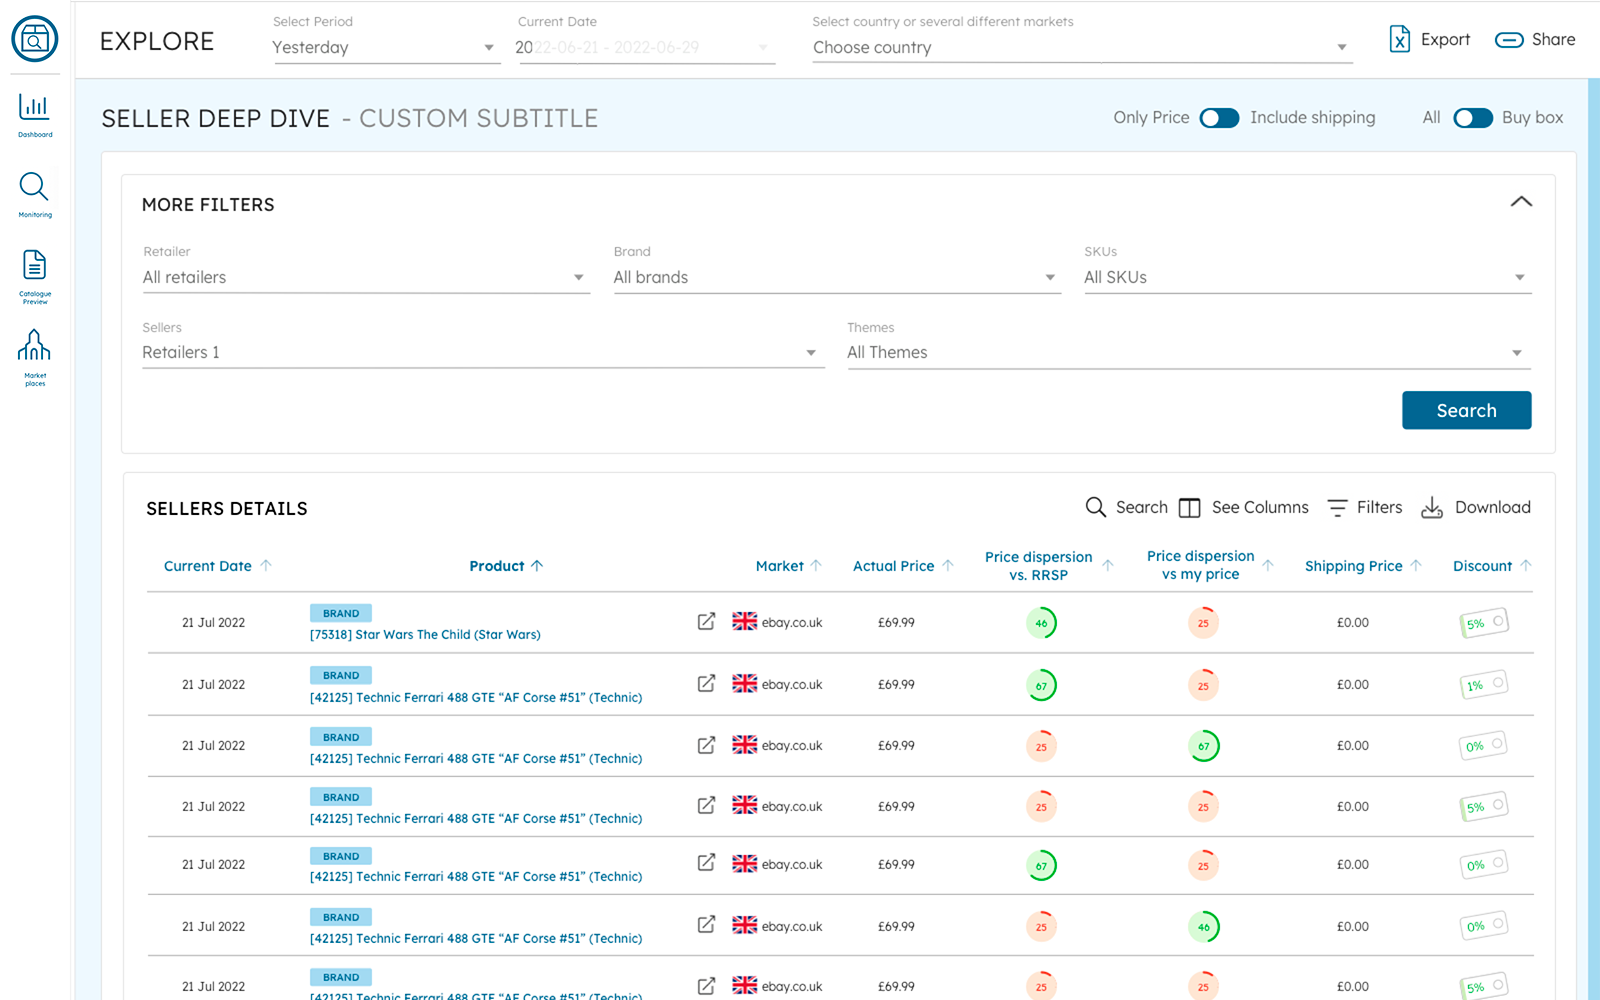Open the Retailer dropdown
Viewport: 1600px width, 1000px height.
(366, 278)
